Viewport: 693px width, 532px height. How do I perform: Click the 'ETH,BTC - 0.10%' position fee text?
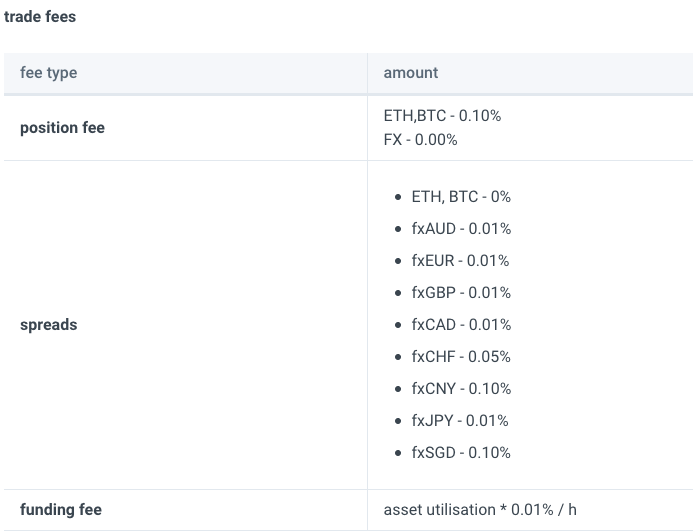[442, 116]
